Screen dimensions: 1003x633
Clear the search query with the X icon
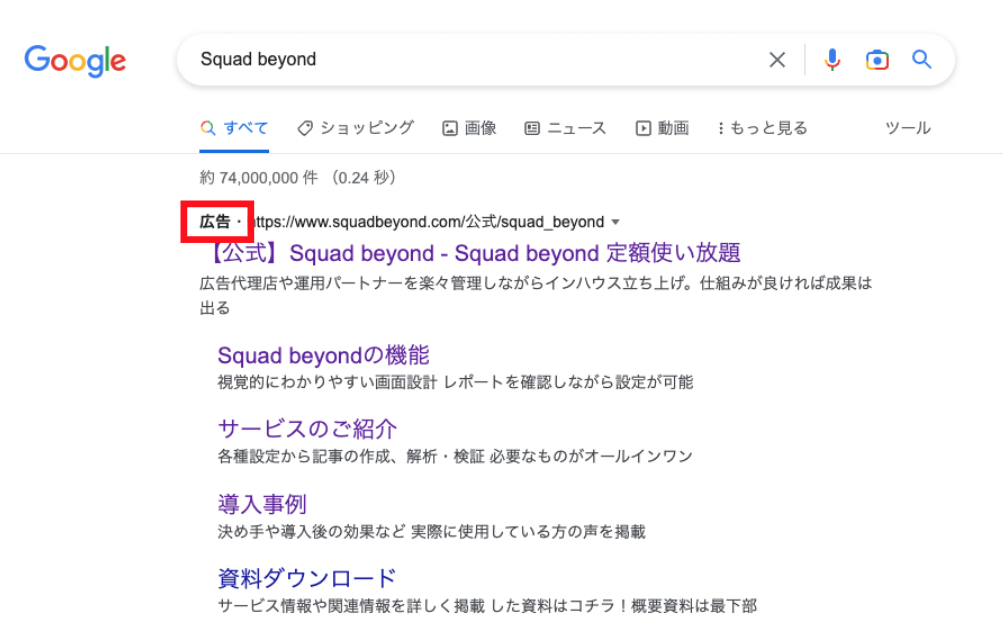click(777, 60)
